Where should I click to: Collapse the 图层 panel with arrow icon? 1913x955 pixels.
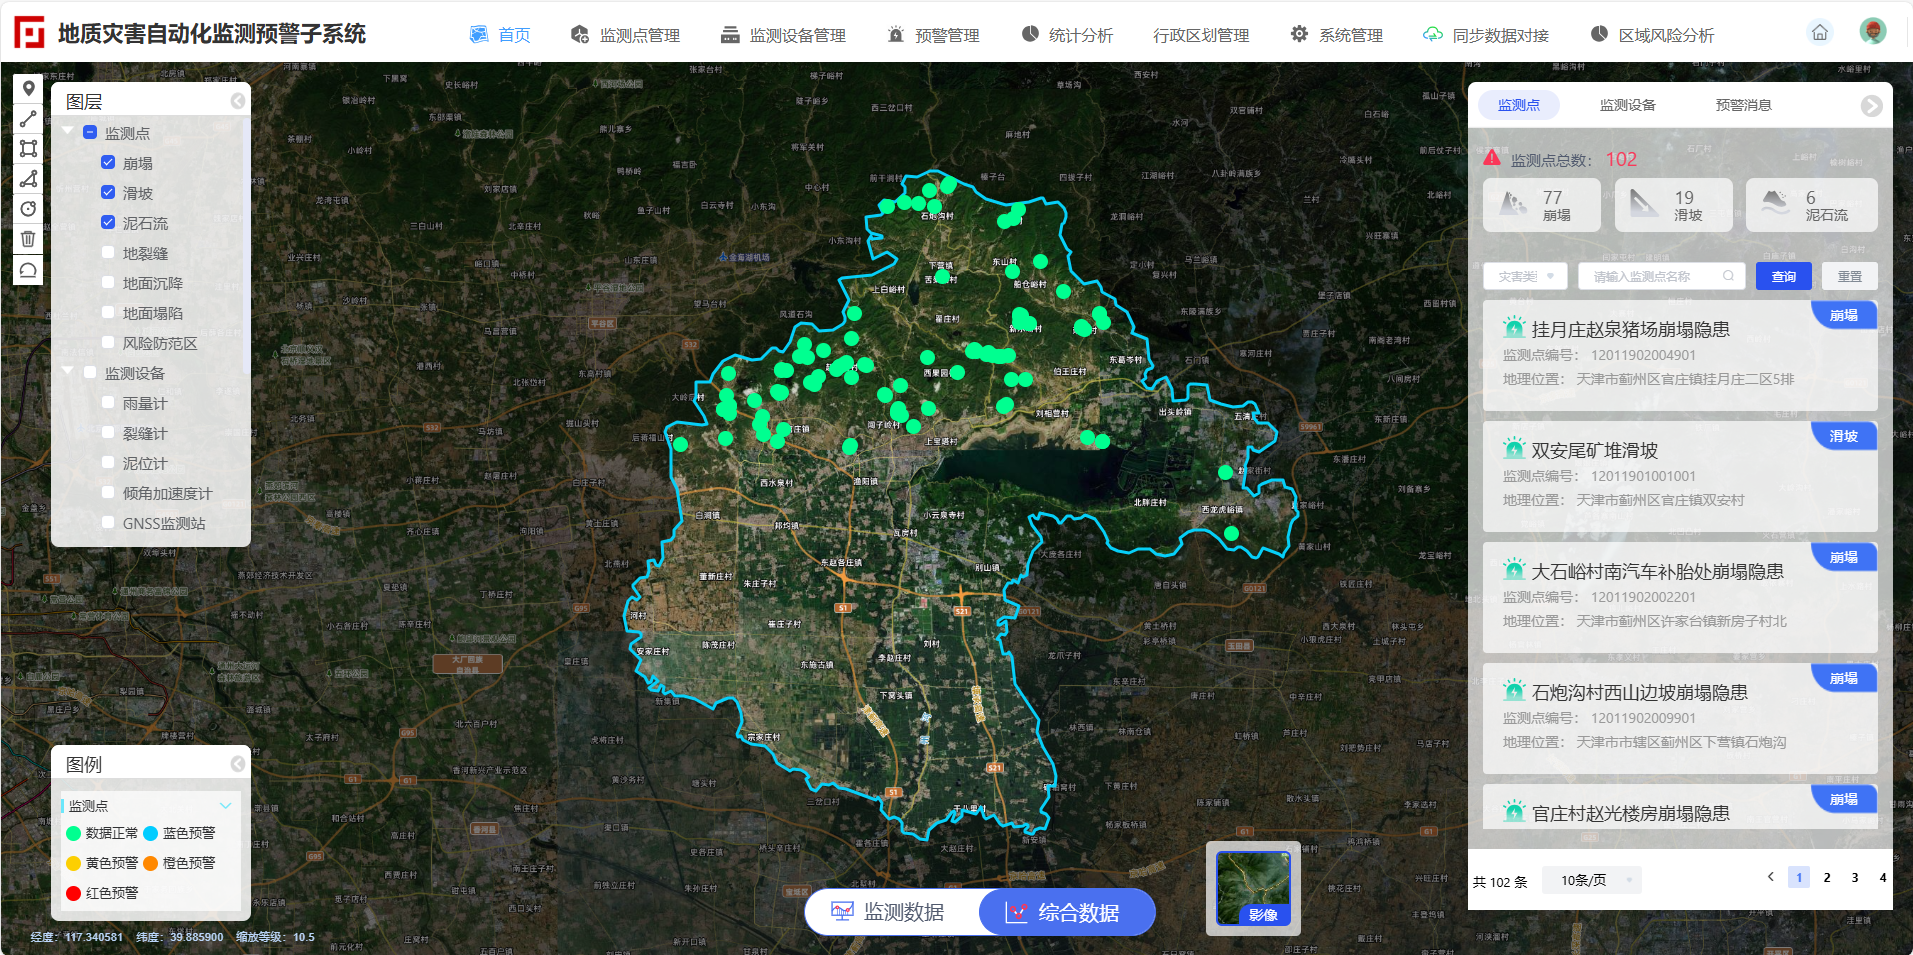click(x=237, y=101)
